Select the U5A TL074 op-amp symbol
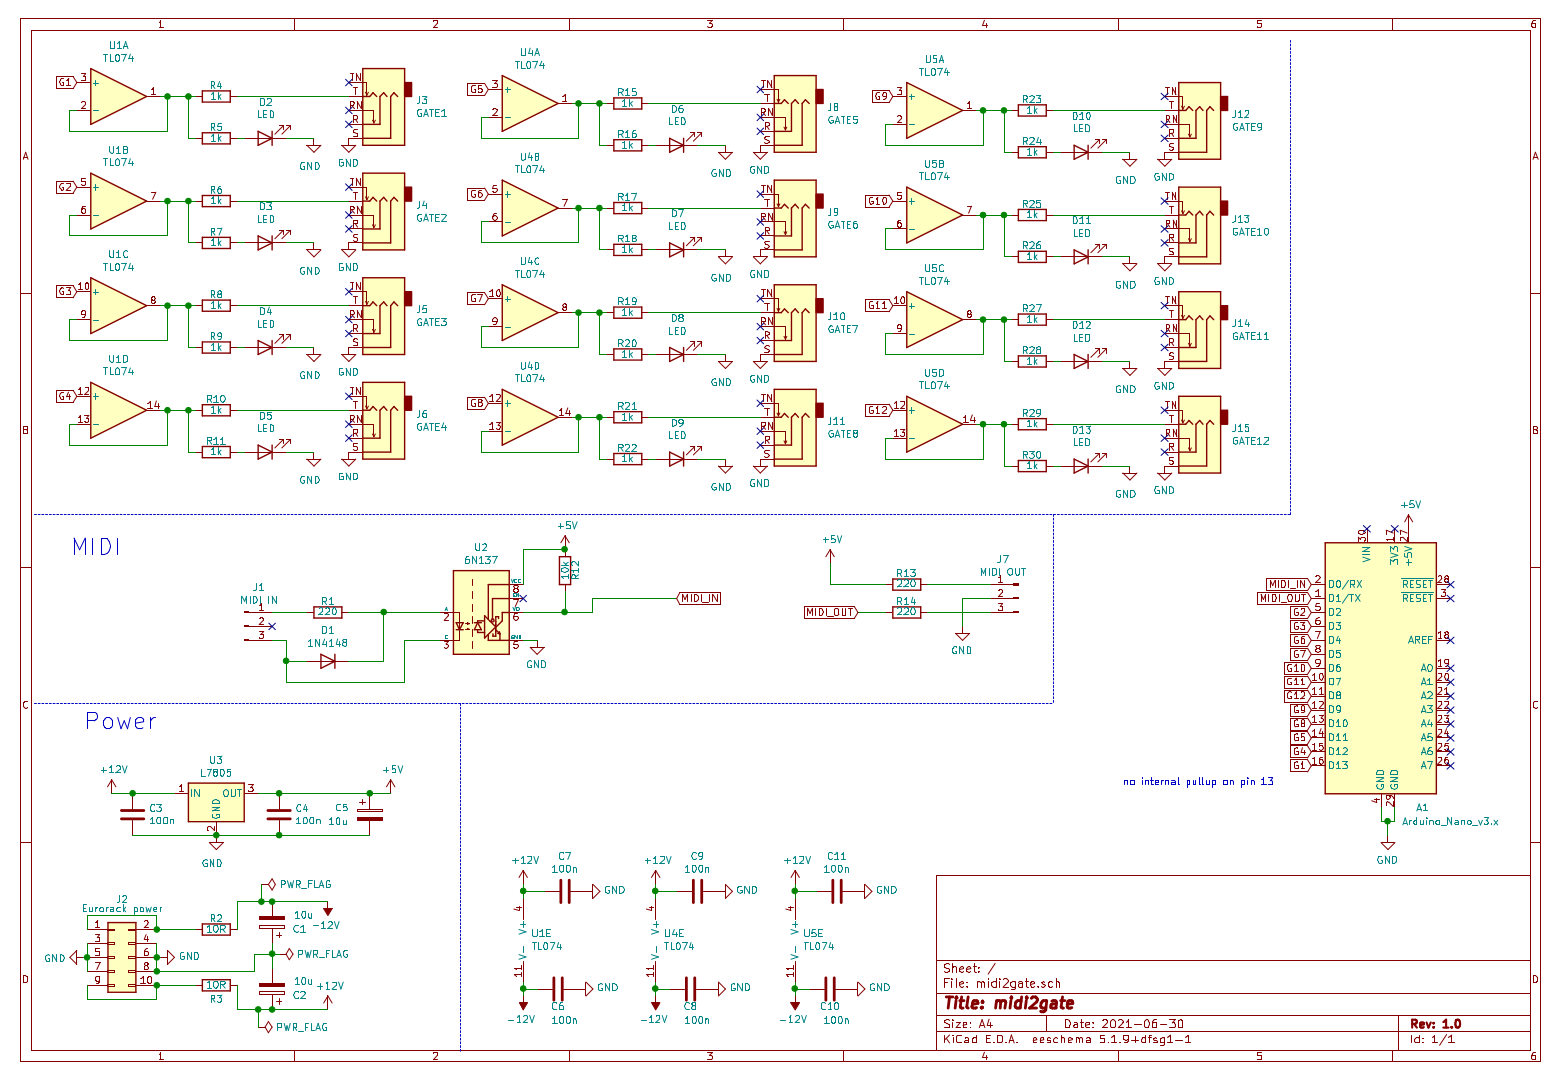The width and height of the screenshot is (1550, 1077). [934, 111]
